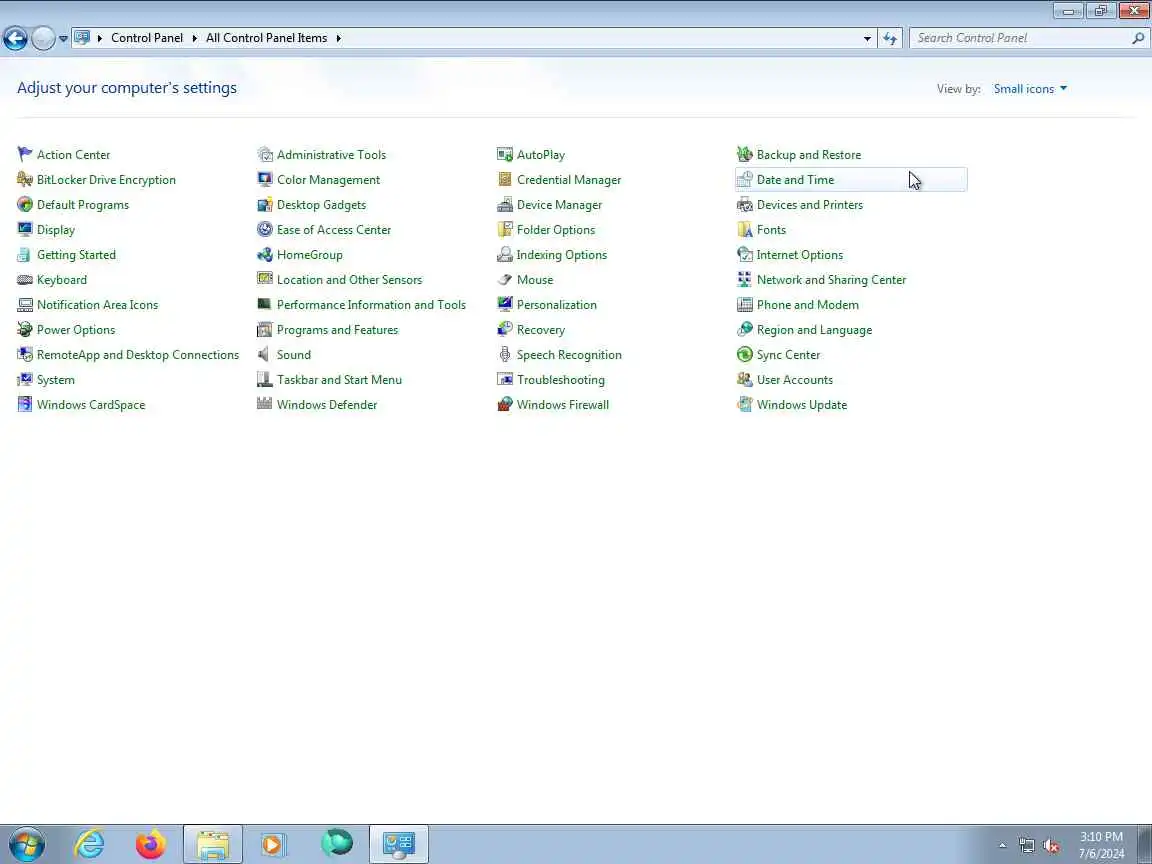
Task: Open Internet Options link
Action: [x=799, y=254]
